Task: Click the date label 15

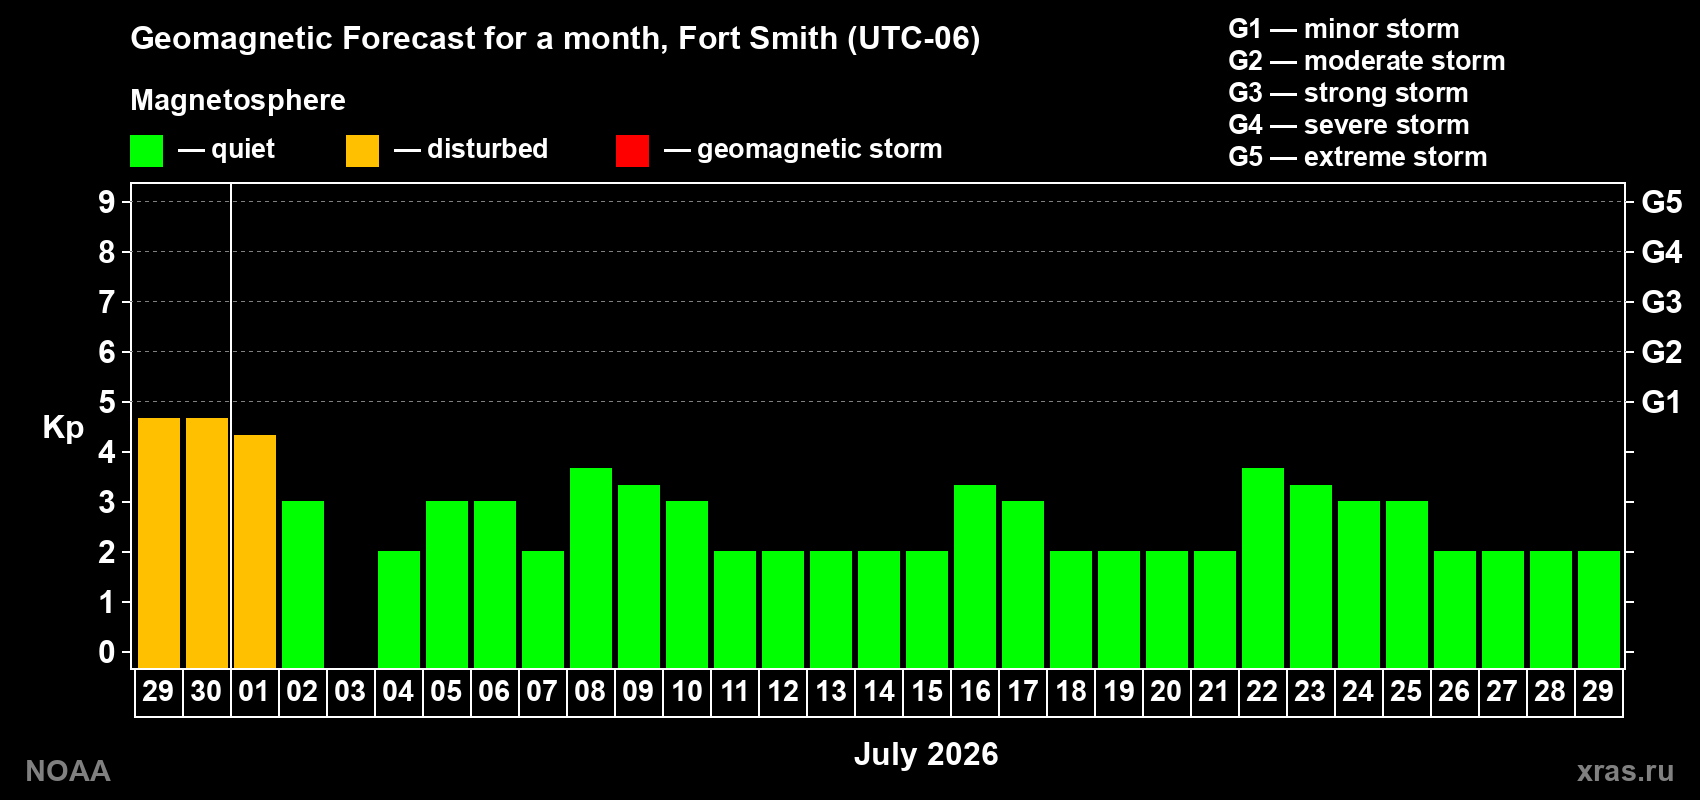Action: (x=927, y=691)
